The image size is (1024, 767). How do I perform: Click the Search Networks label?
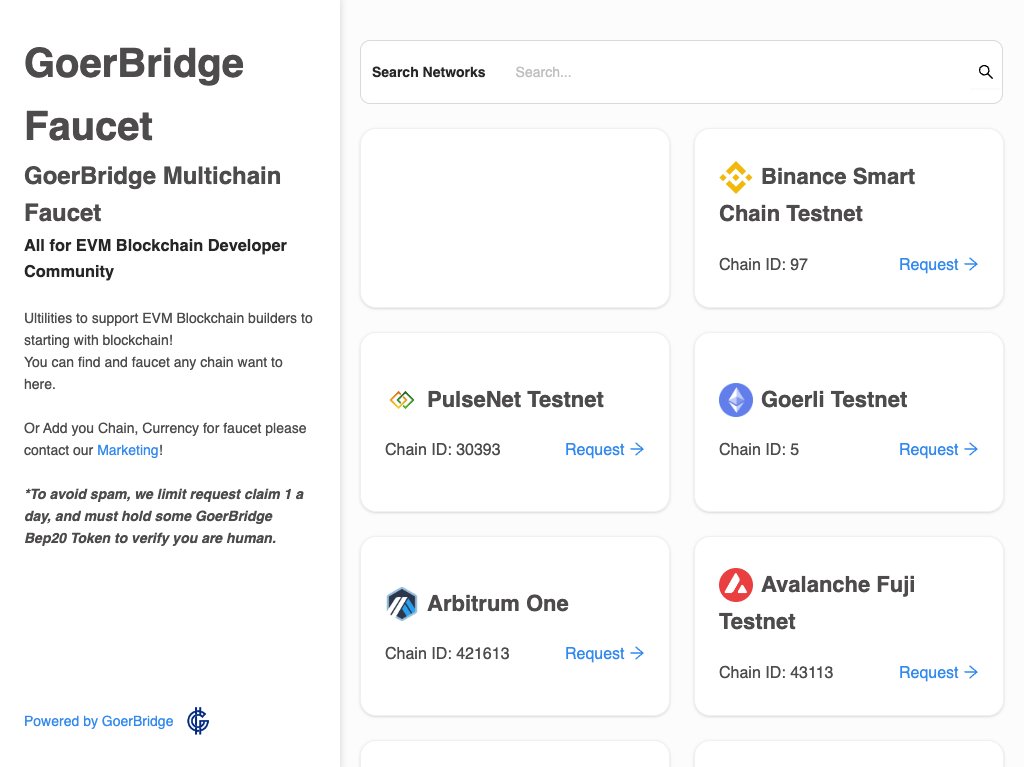[x=428, y=72]
